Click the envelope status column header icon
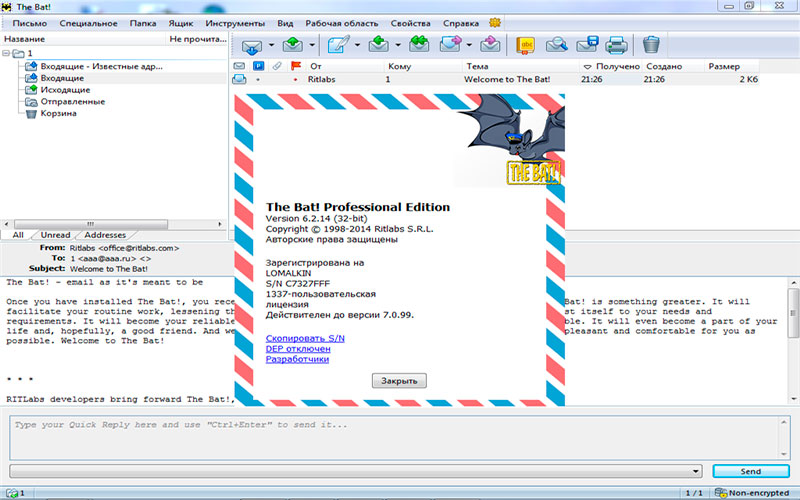The width and height of the screenshot is (800, 500). (x=239, y=66)
